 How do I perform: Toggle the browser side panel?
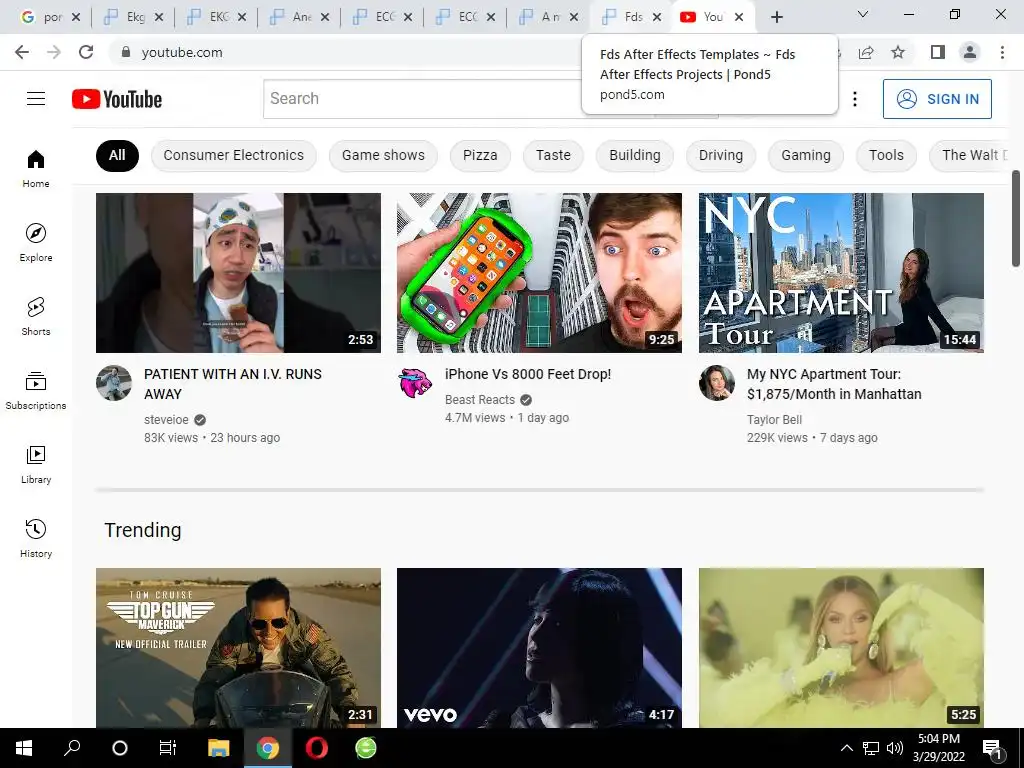(938, 52)
